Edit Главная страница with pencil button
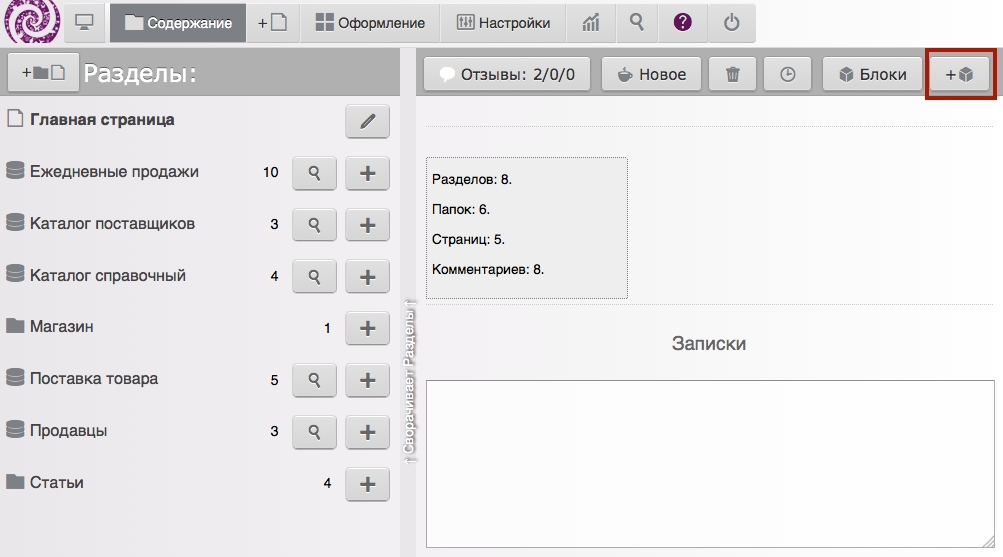Screen dimensions: 1003x557 pos(367,121)
